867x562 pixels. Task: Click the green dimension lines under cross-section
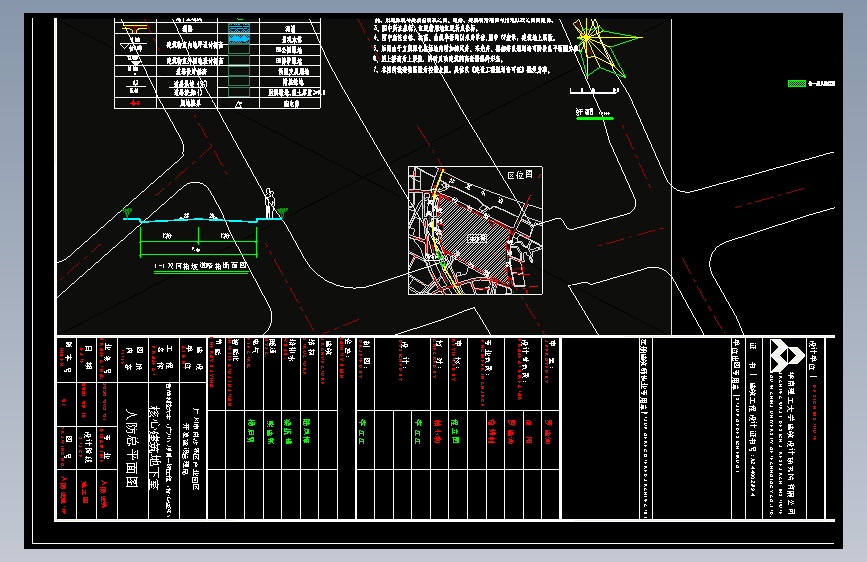pyautogui.click(x=198, y=242)
